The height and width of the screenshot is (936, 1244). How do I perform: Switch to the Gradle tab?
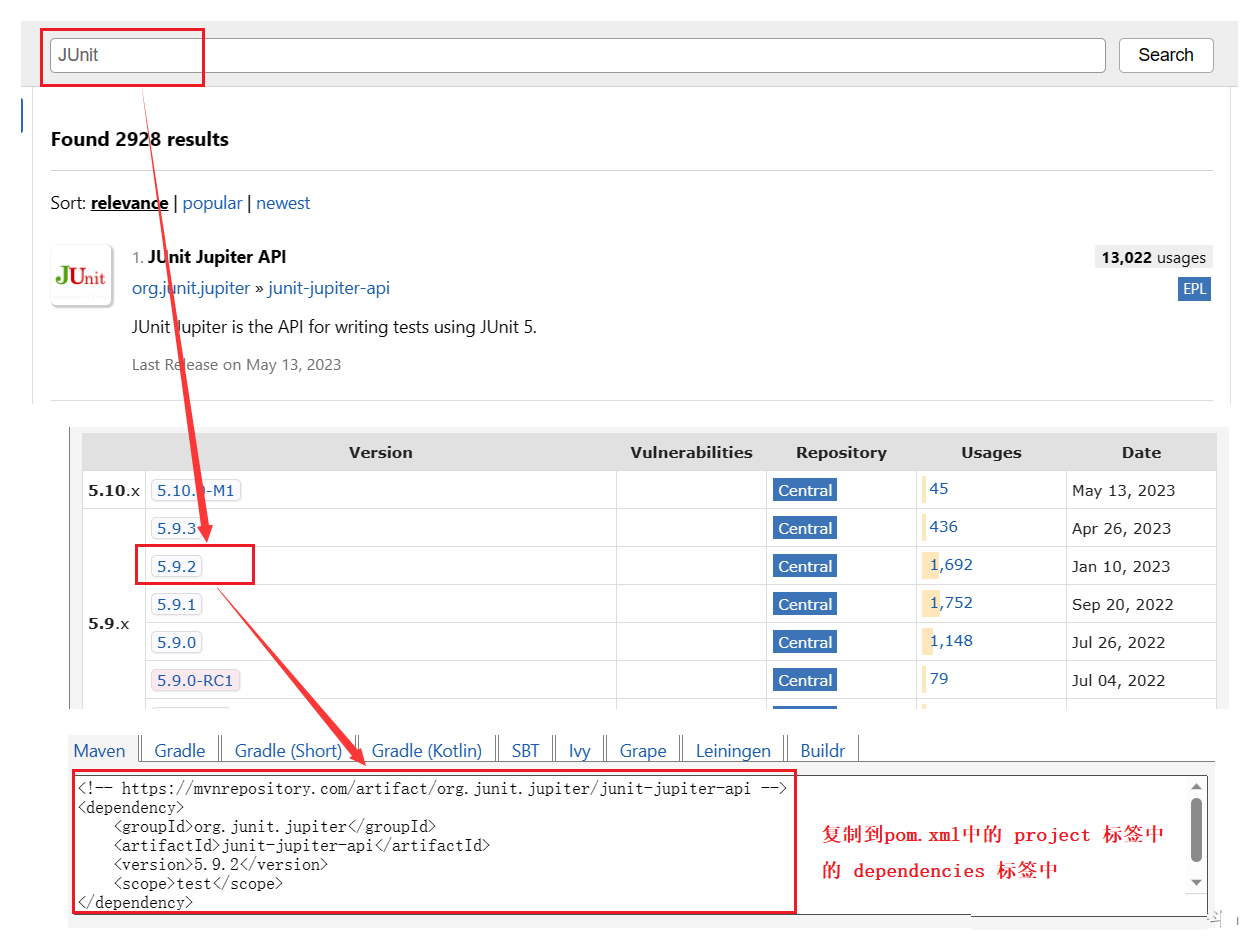click(x=180, y=750)
